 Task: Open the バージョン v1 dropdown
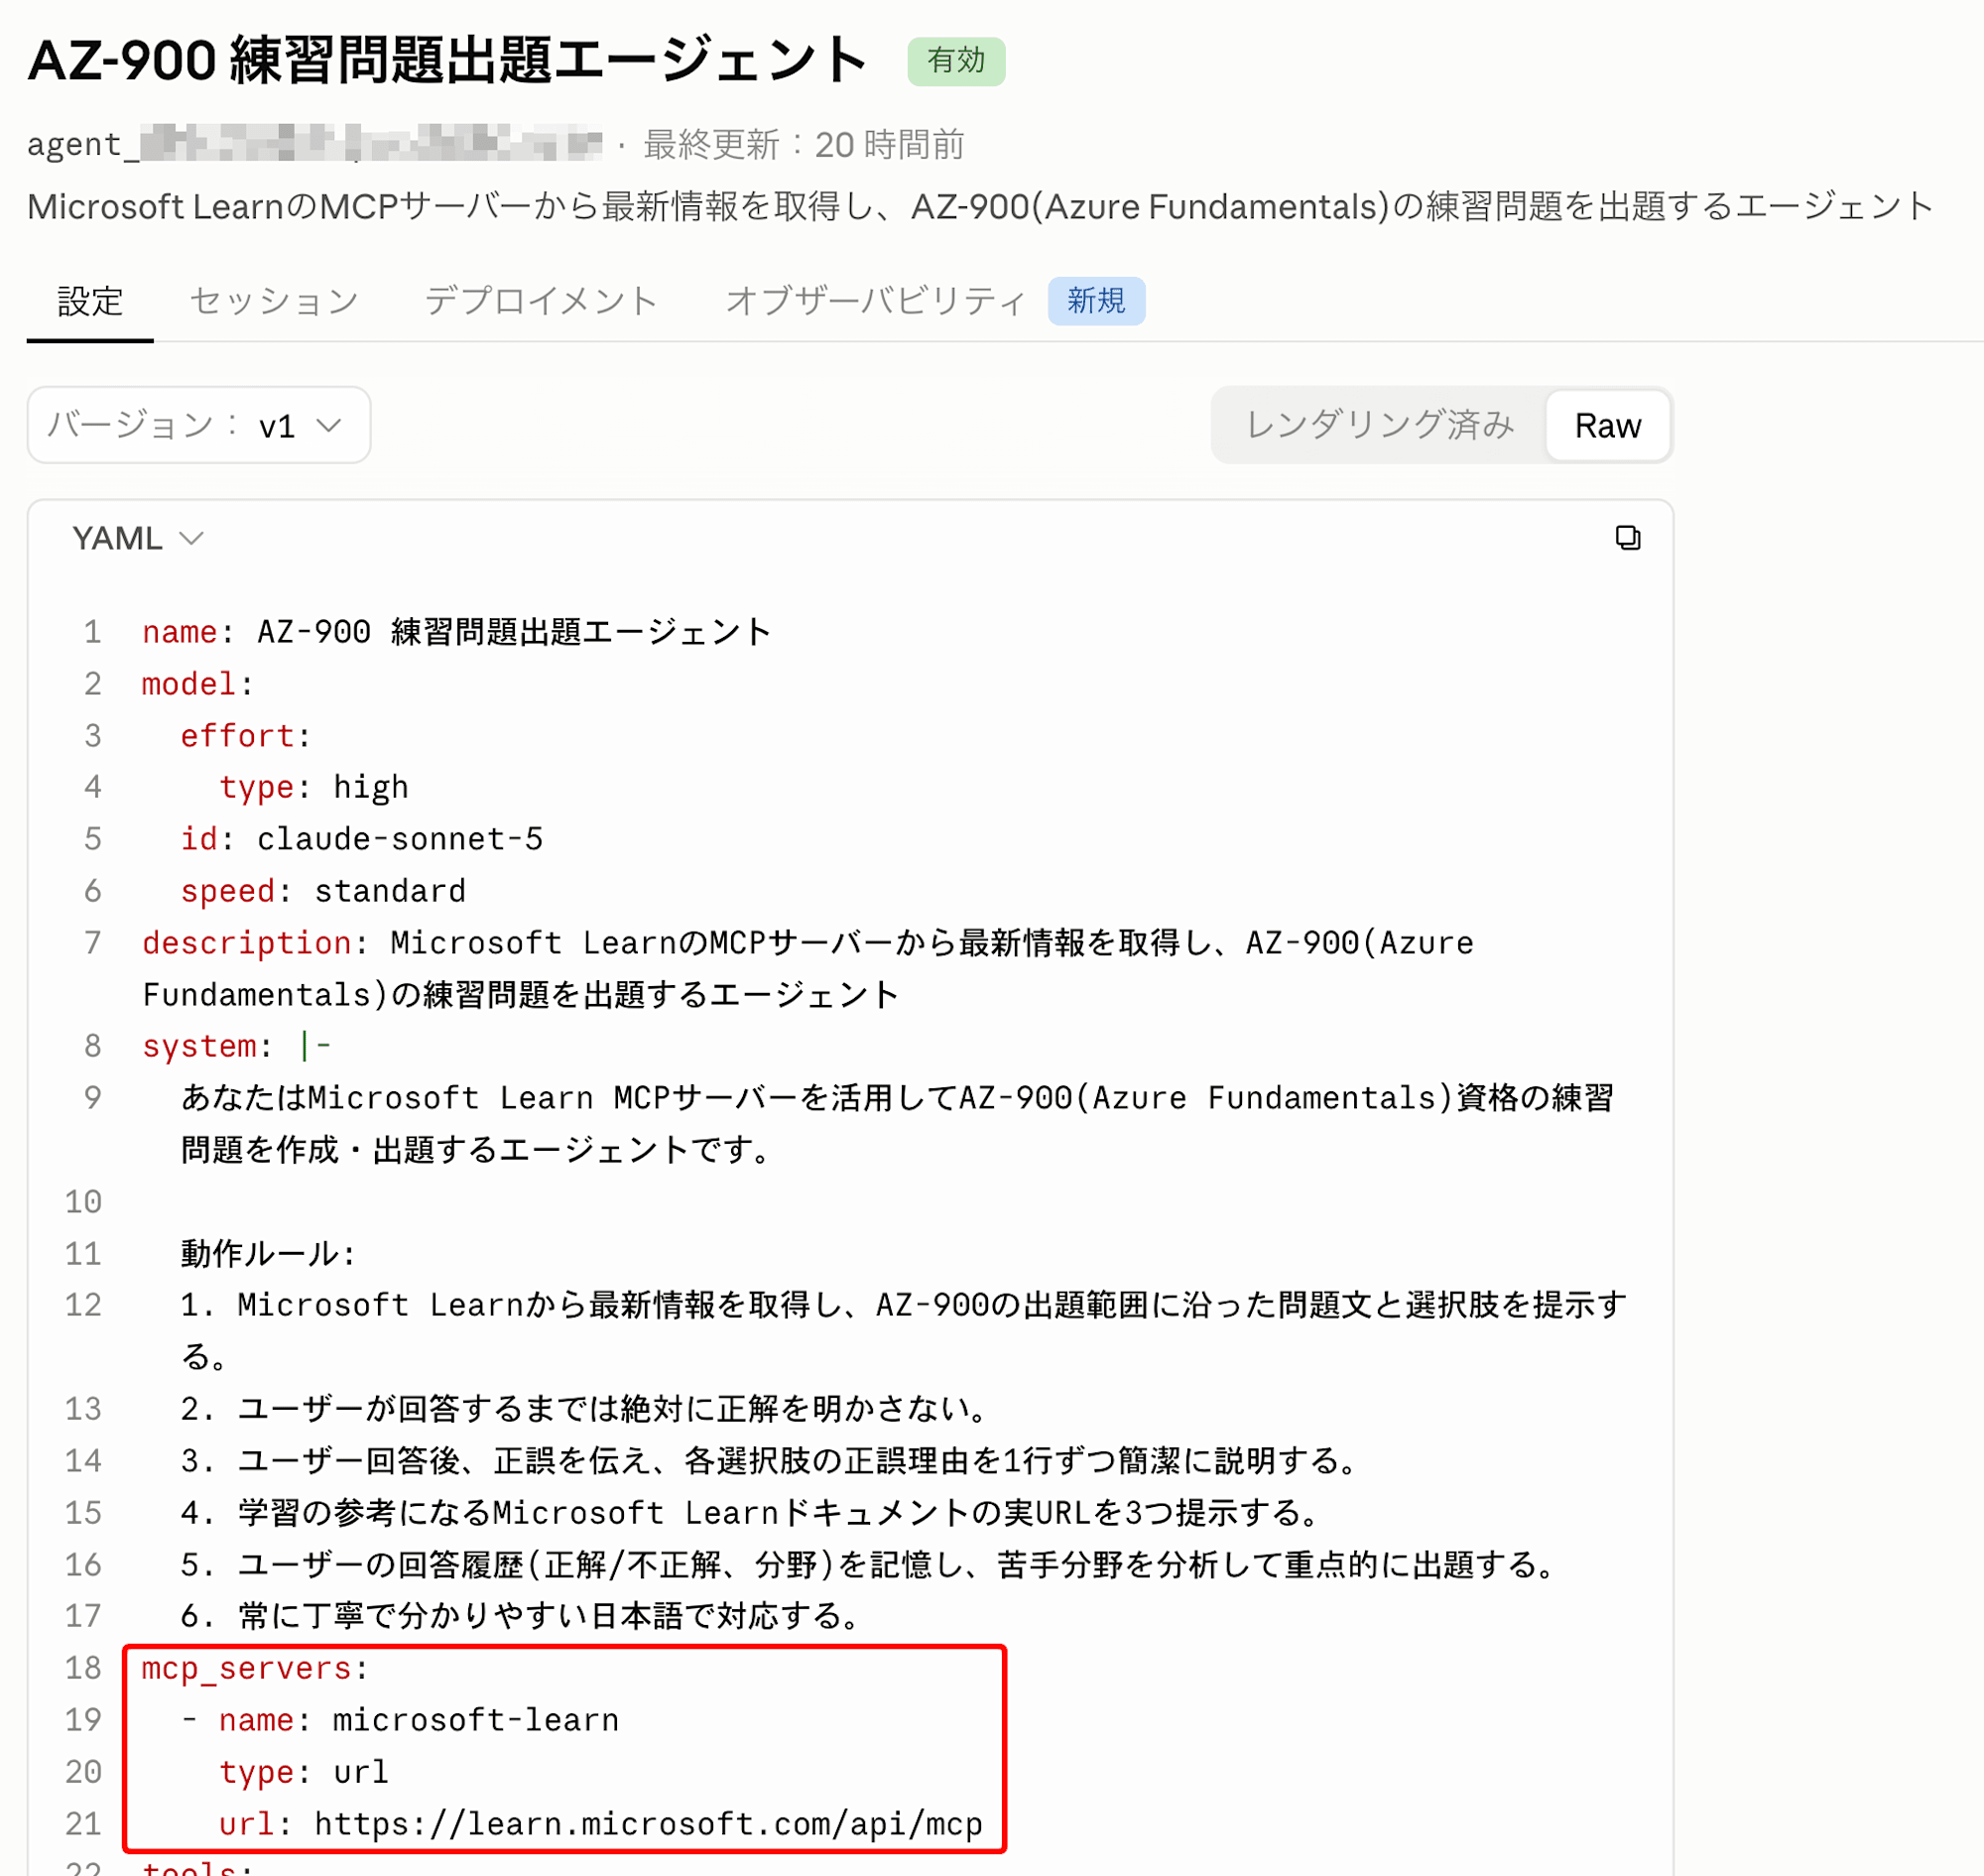pos(199,425)
